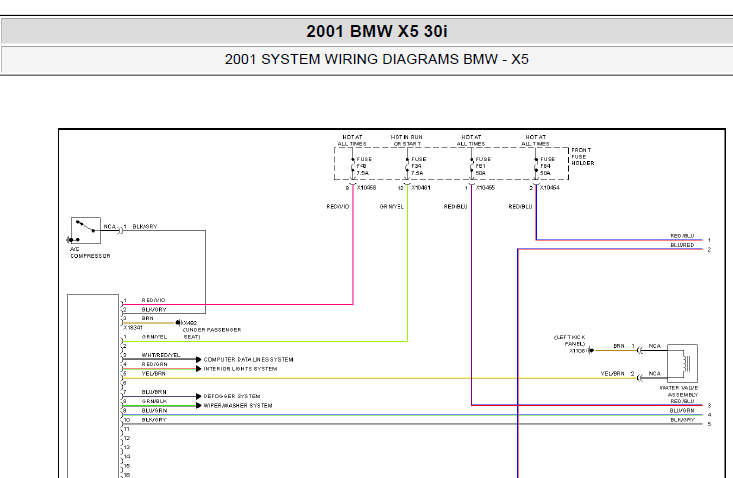Click the 'BLK/GRY' label at output 5
This screenshot has width=733, height=478.
point(683,420)
